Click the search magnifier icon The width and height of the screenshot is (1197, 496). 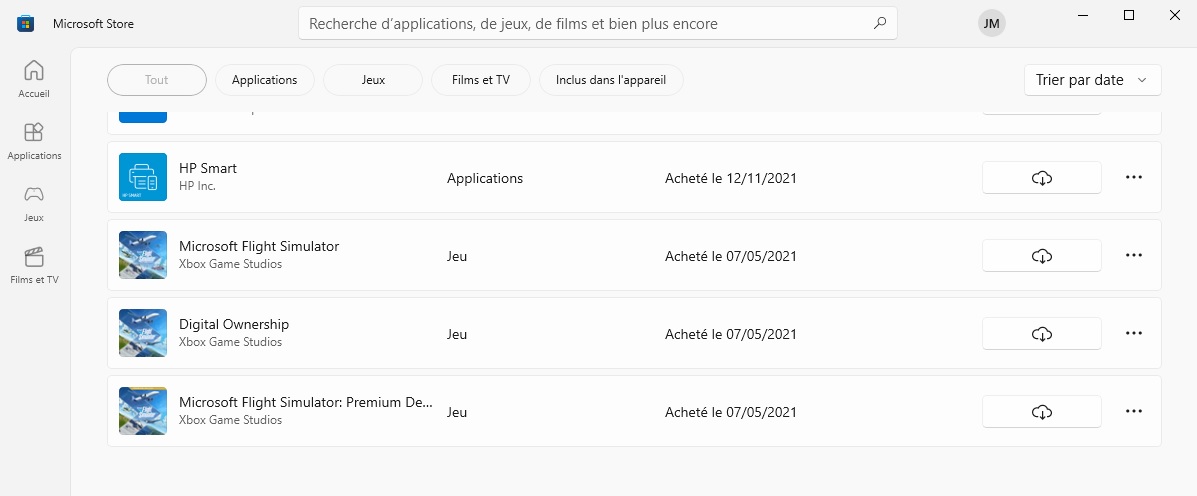(x=880, y=23)
